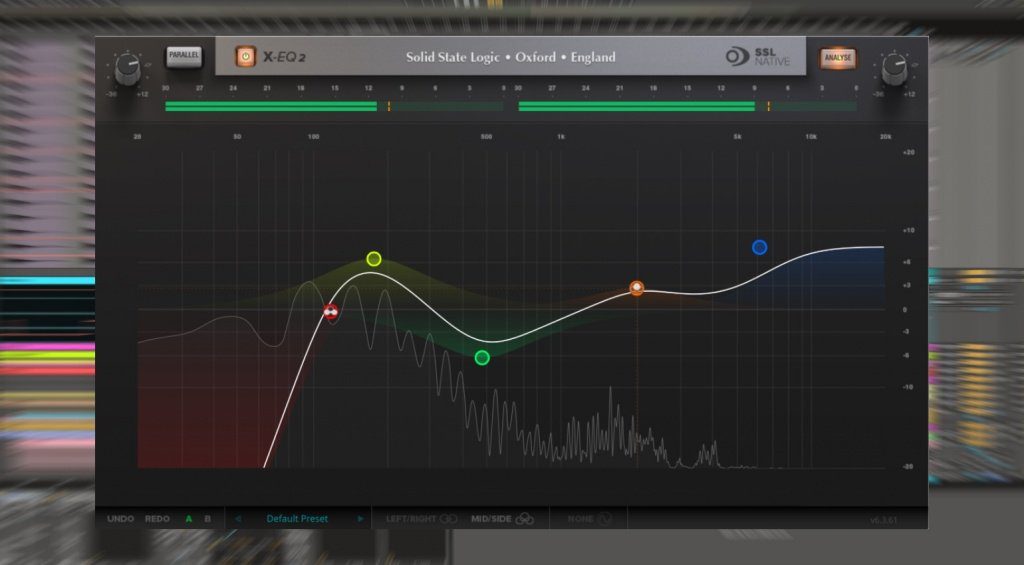The image size is (1024, 565).
Task: Click the output gain knob at right
Action: click(895, 69)
